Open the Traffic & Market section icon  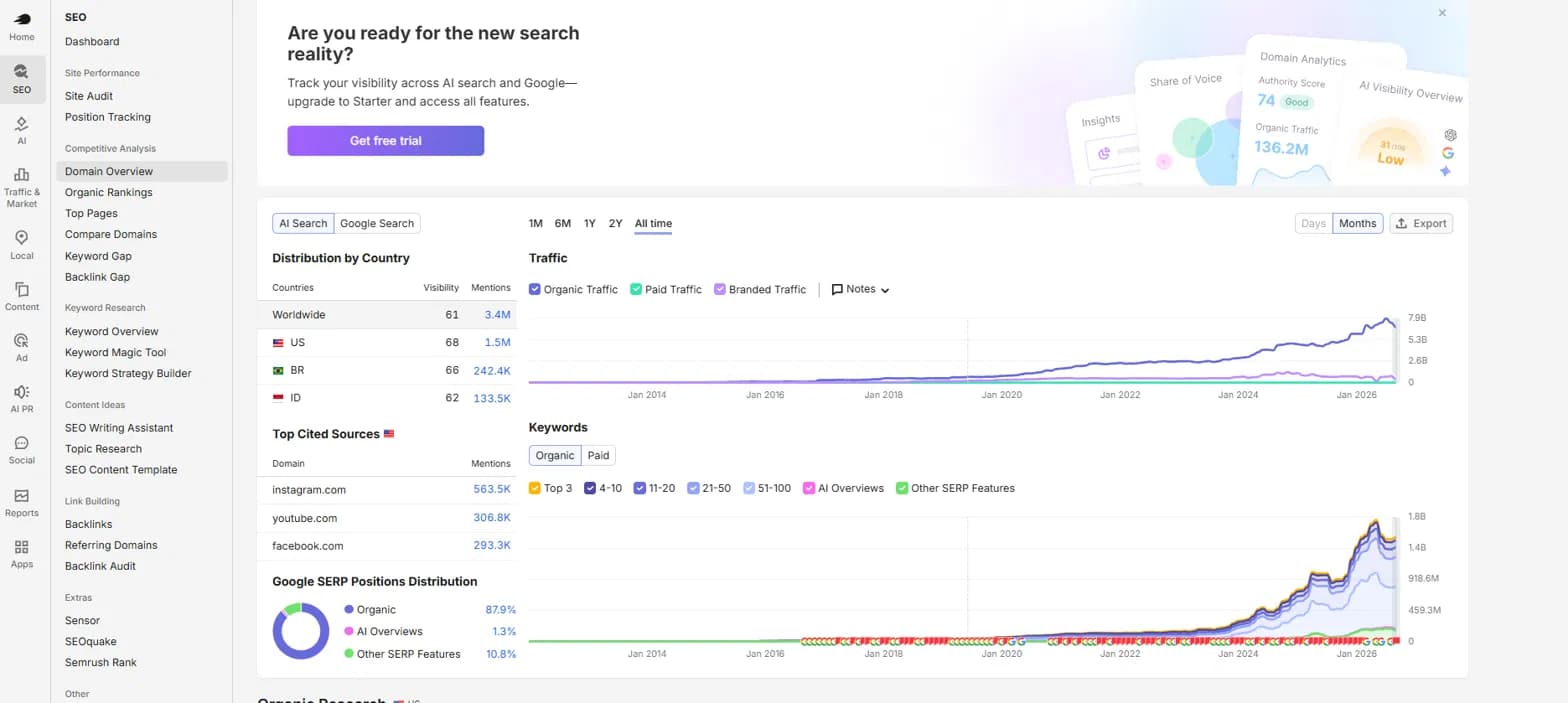22,187
